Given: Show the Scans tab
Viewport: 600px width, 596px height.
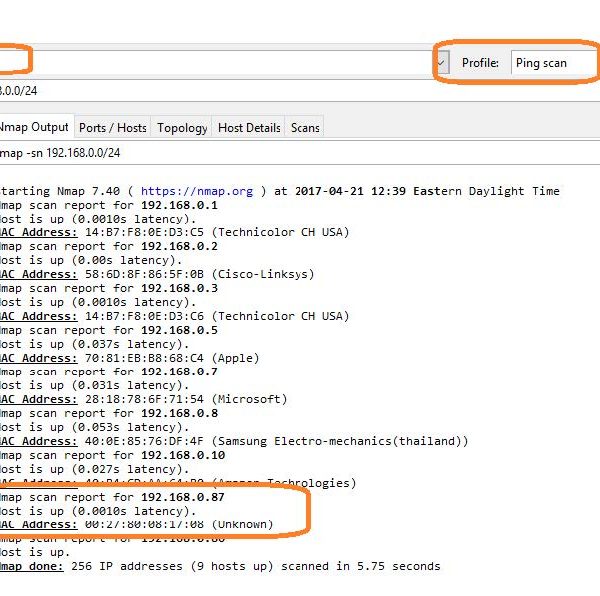Looking at the screenshot, I should [x=305, y=127].
